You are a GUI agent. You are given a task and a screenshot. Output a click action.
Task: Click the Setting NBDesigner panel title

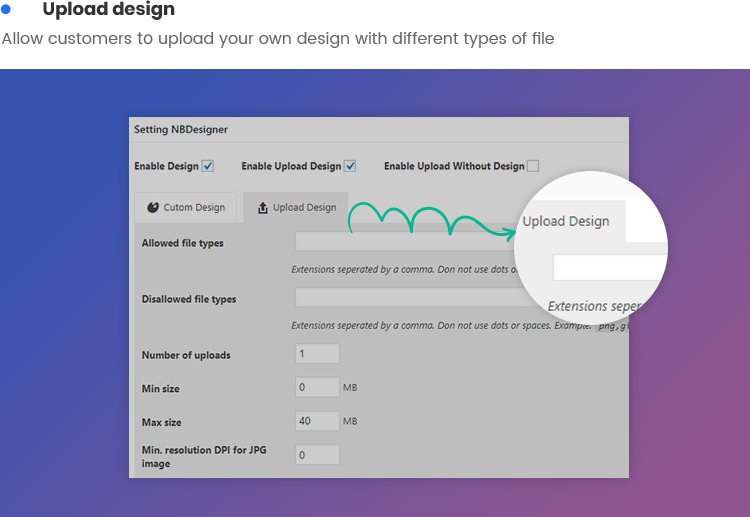coord(181,129)
